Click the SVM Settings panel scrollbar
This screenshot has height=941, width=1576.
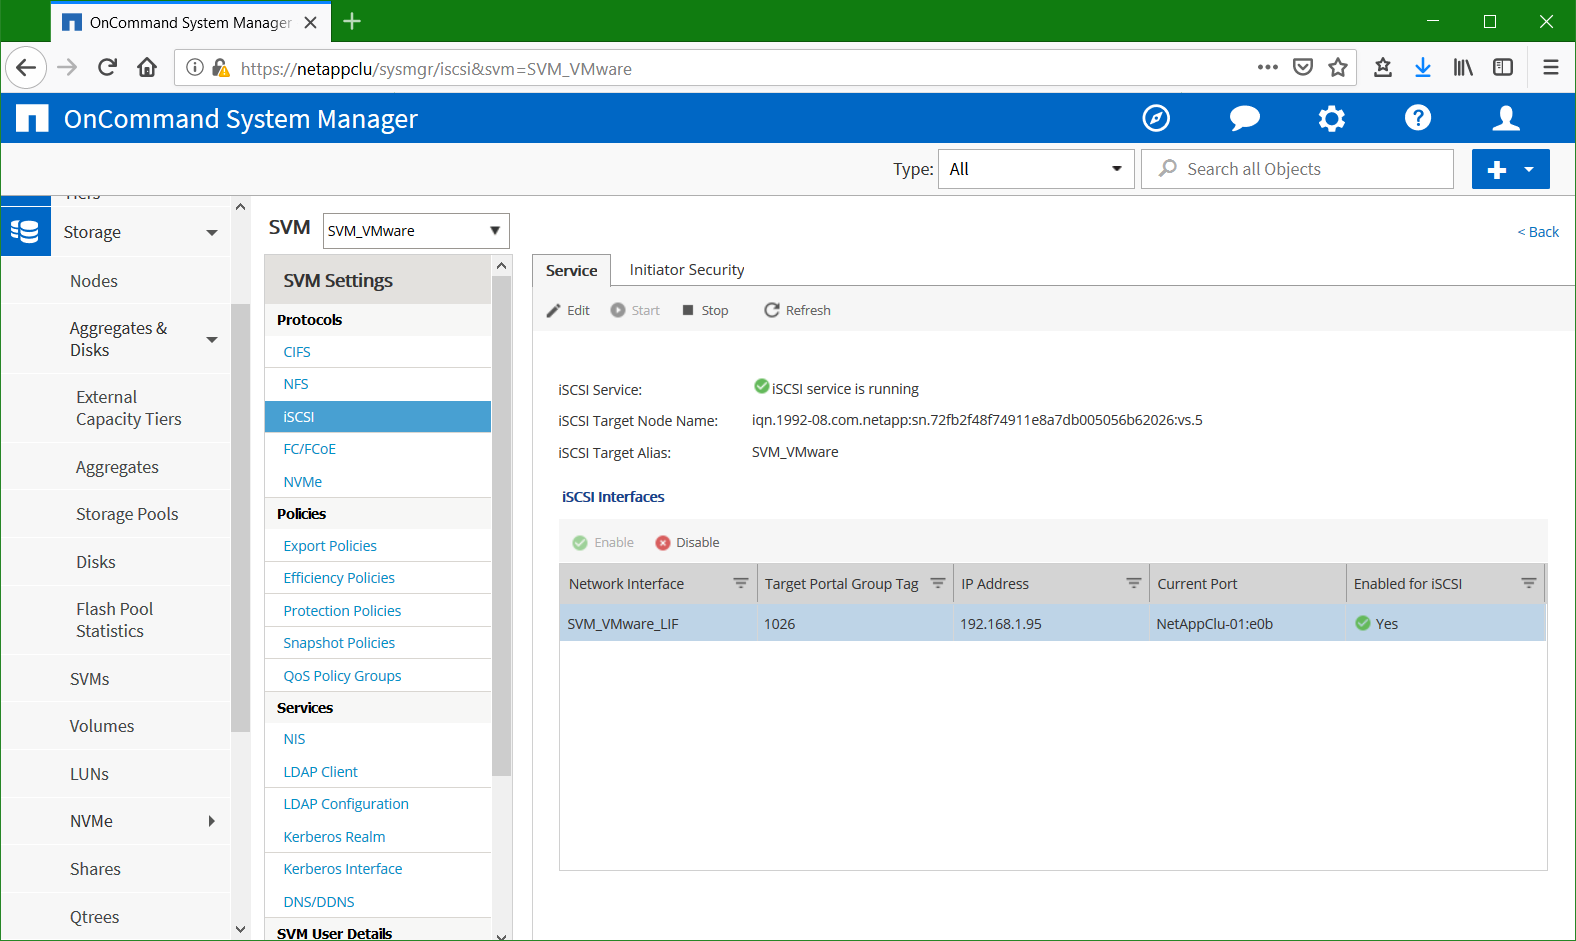(x=501, y=526)
